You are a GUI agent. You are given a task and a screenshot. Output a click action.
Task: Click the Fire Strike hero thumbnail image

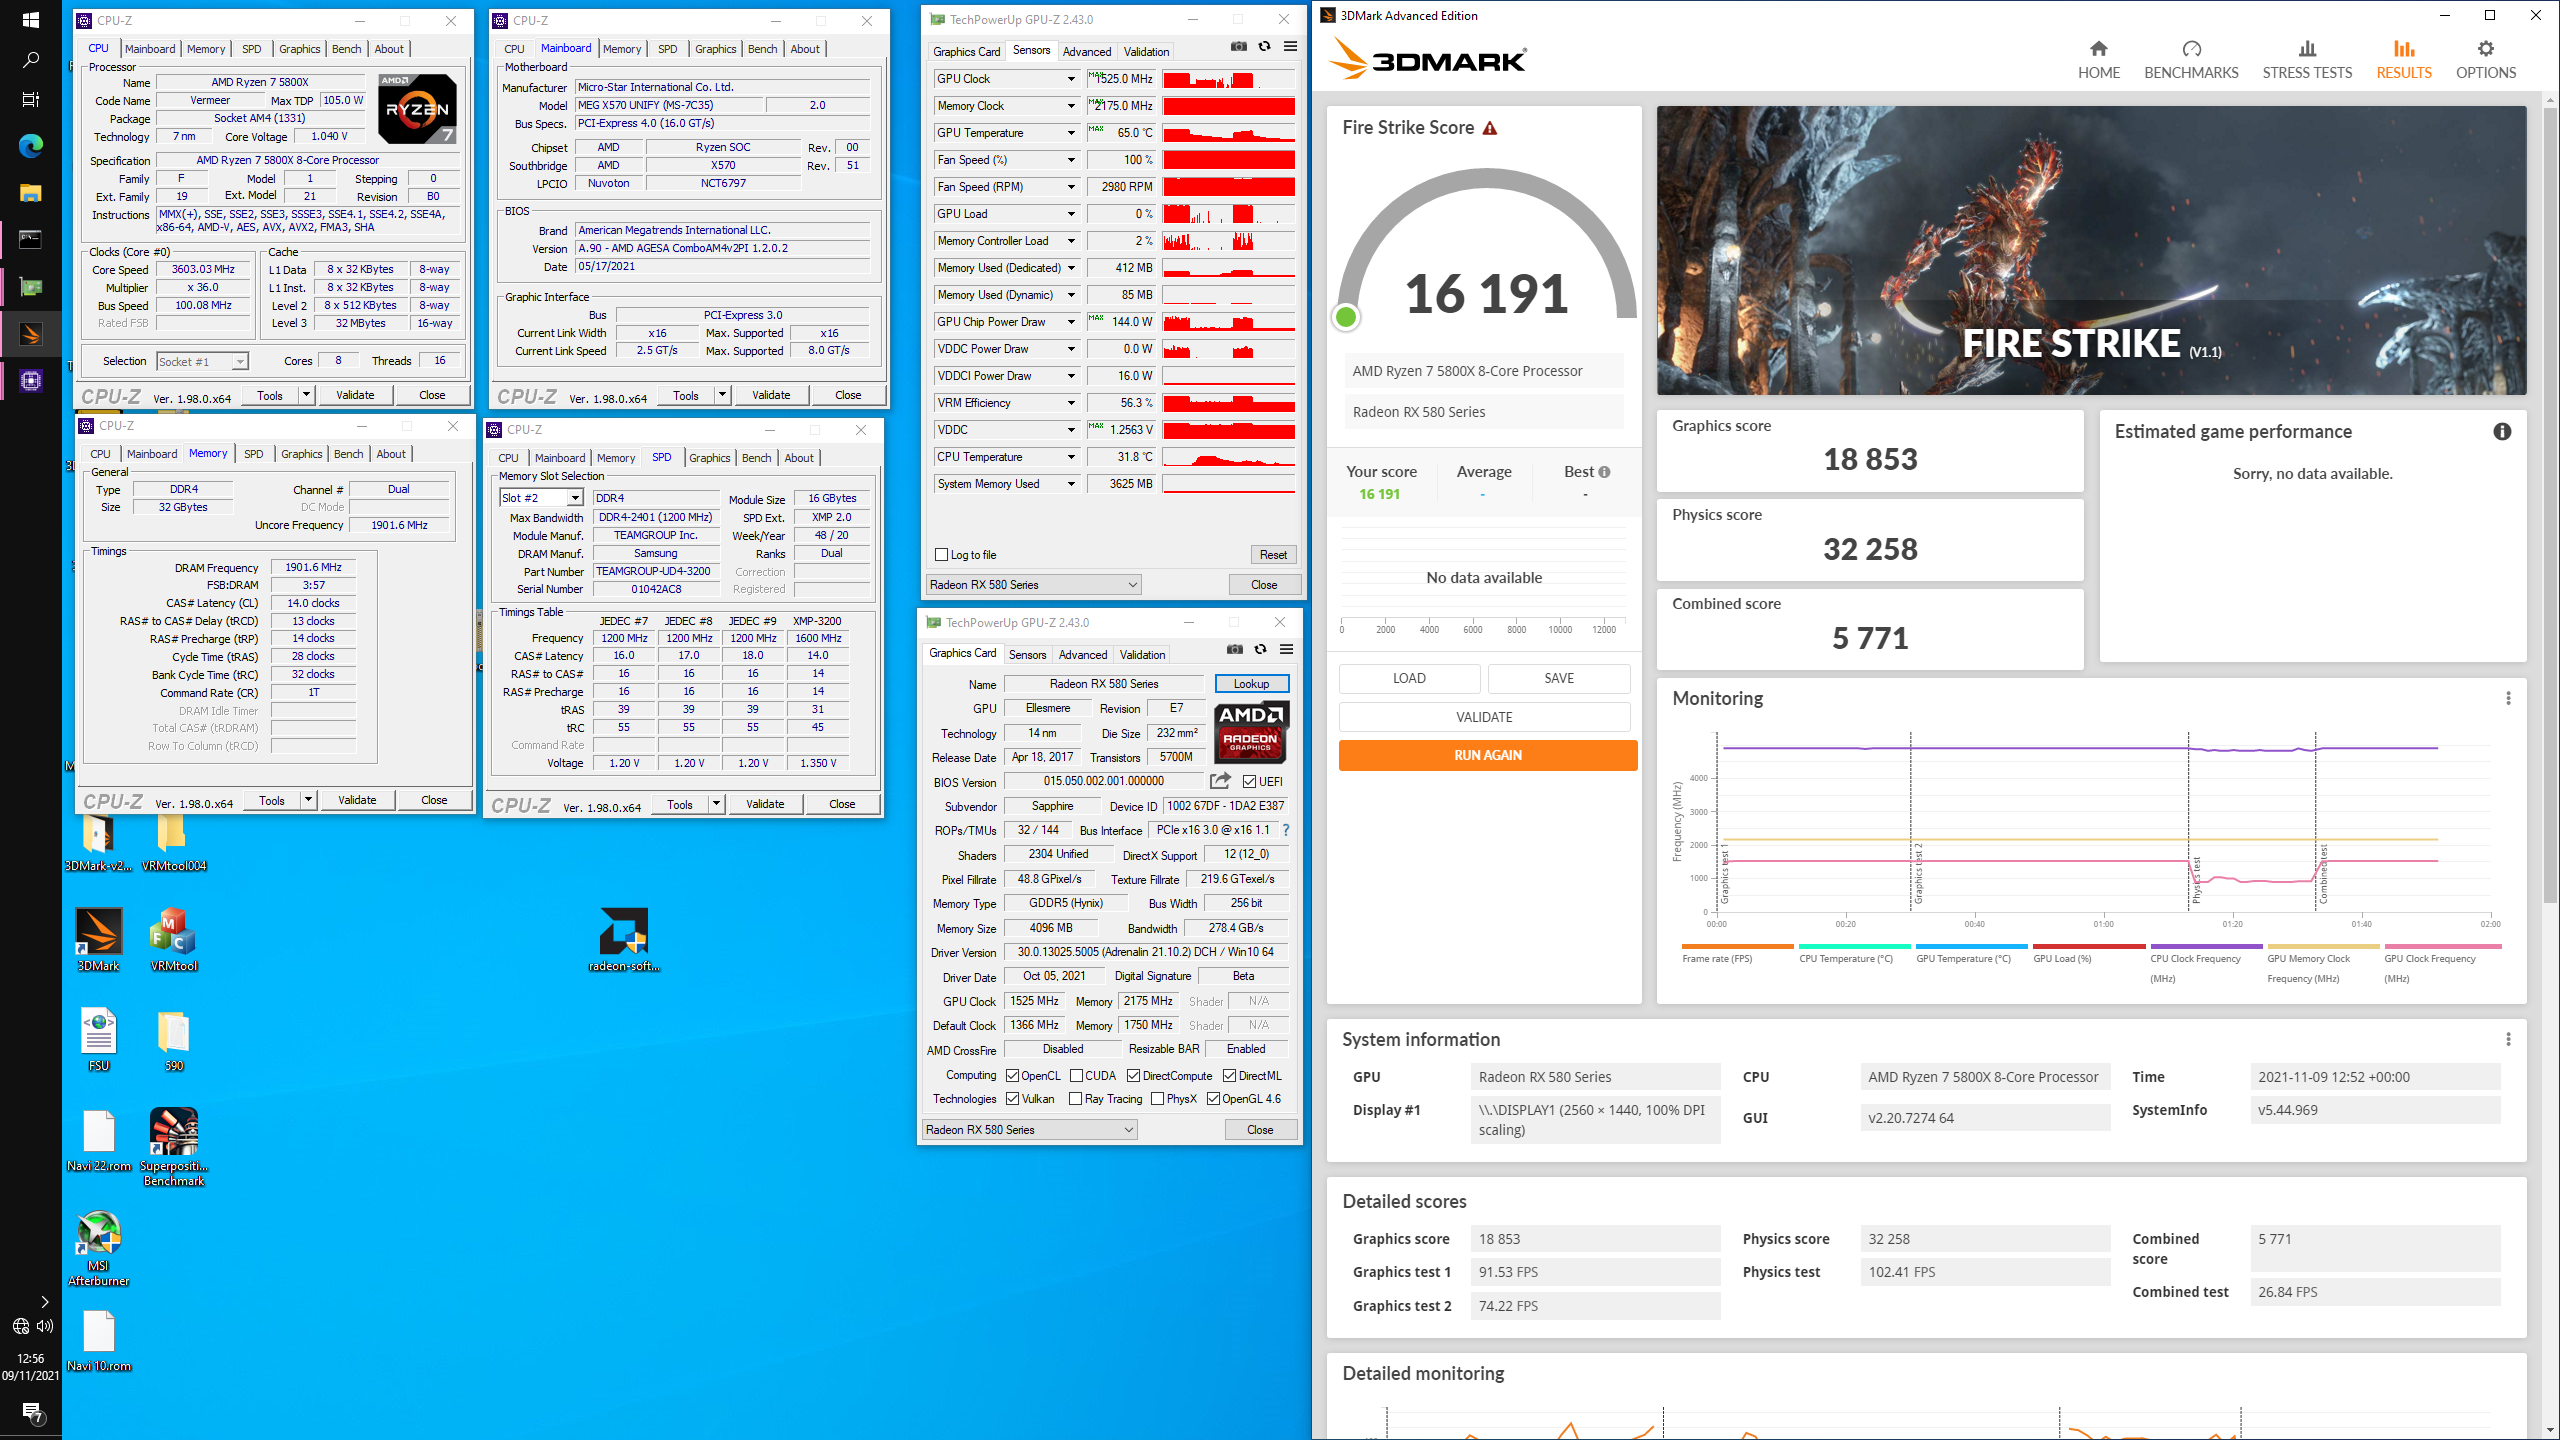[x=2091, y=250]
